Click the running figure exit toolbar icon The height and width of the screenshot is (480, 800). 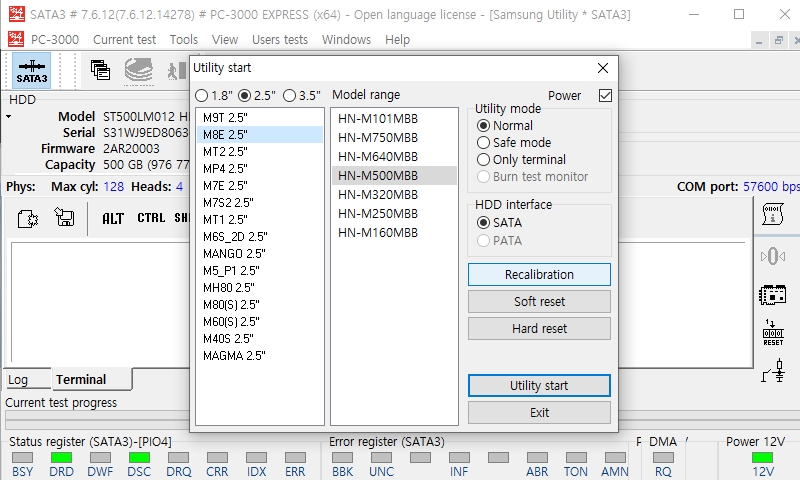point(178,70)
